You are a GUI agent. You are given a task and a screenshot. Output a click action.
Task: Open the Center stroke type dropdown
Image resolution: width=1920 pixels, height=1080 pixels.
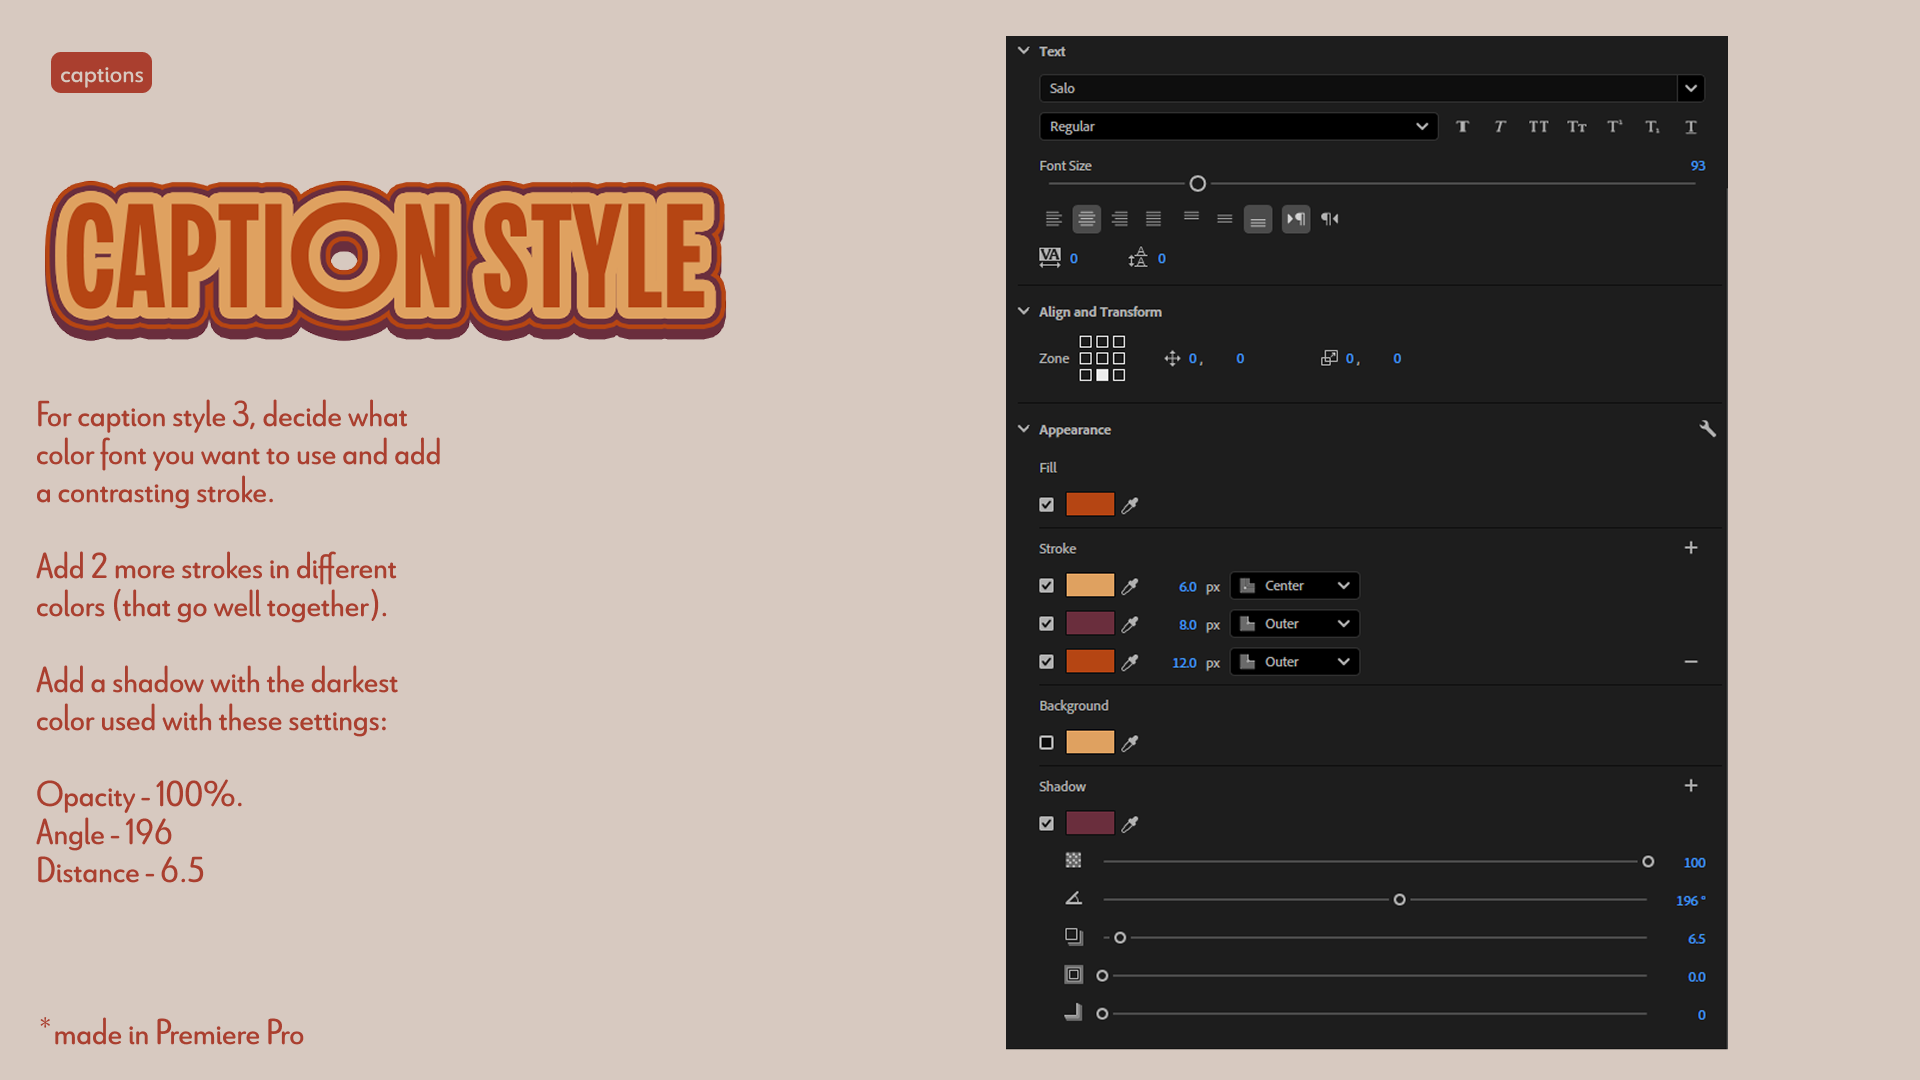(1295, 586)
